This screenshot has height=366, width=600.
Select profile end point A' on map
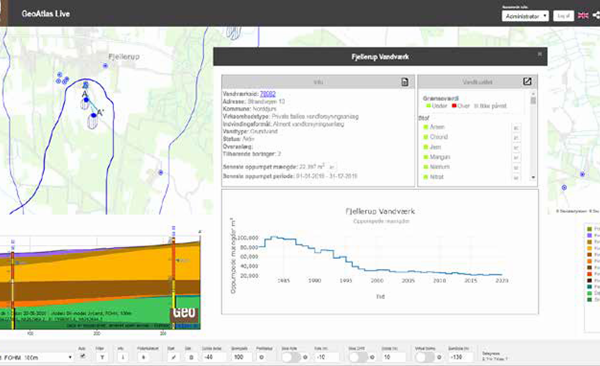94,115
